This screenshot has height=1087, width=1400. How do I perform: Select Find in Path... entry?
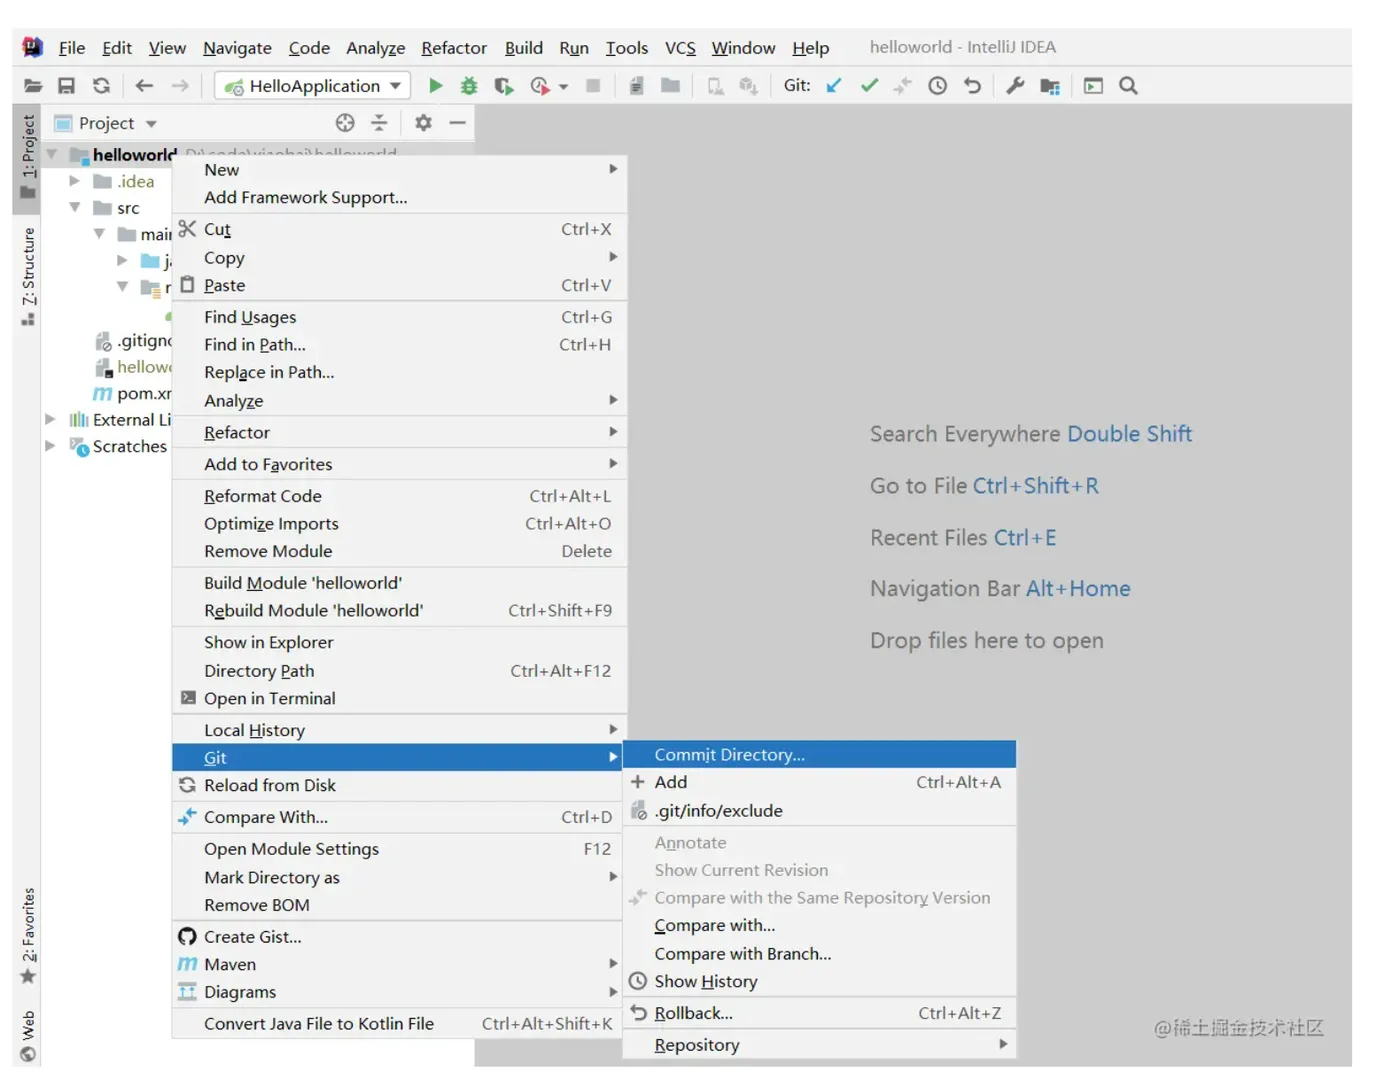[399, 344]
